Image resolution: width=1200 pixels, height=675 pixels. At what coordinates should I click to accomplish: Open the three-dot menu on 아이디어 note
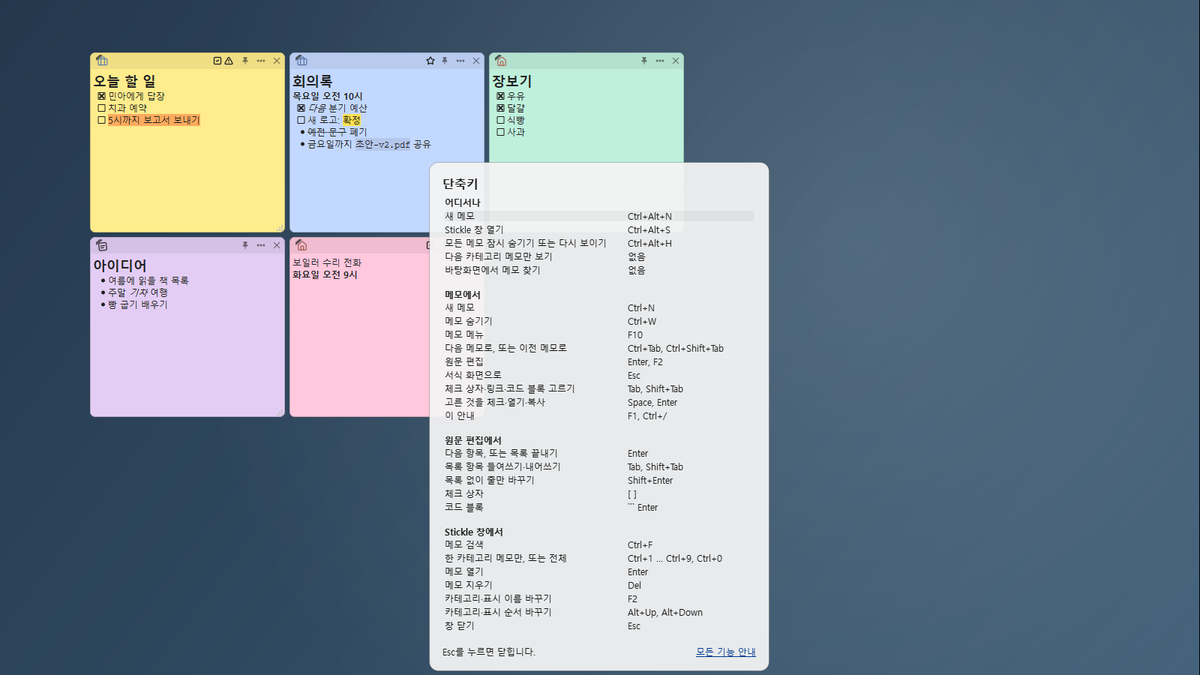click(x=261, y=245)
